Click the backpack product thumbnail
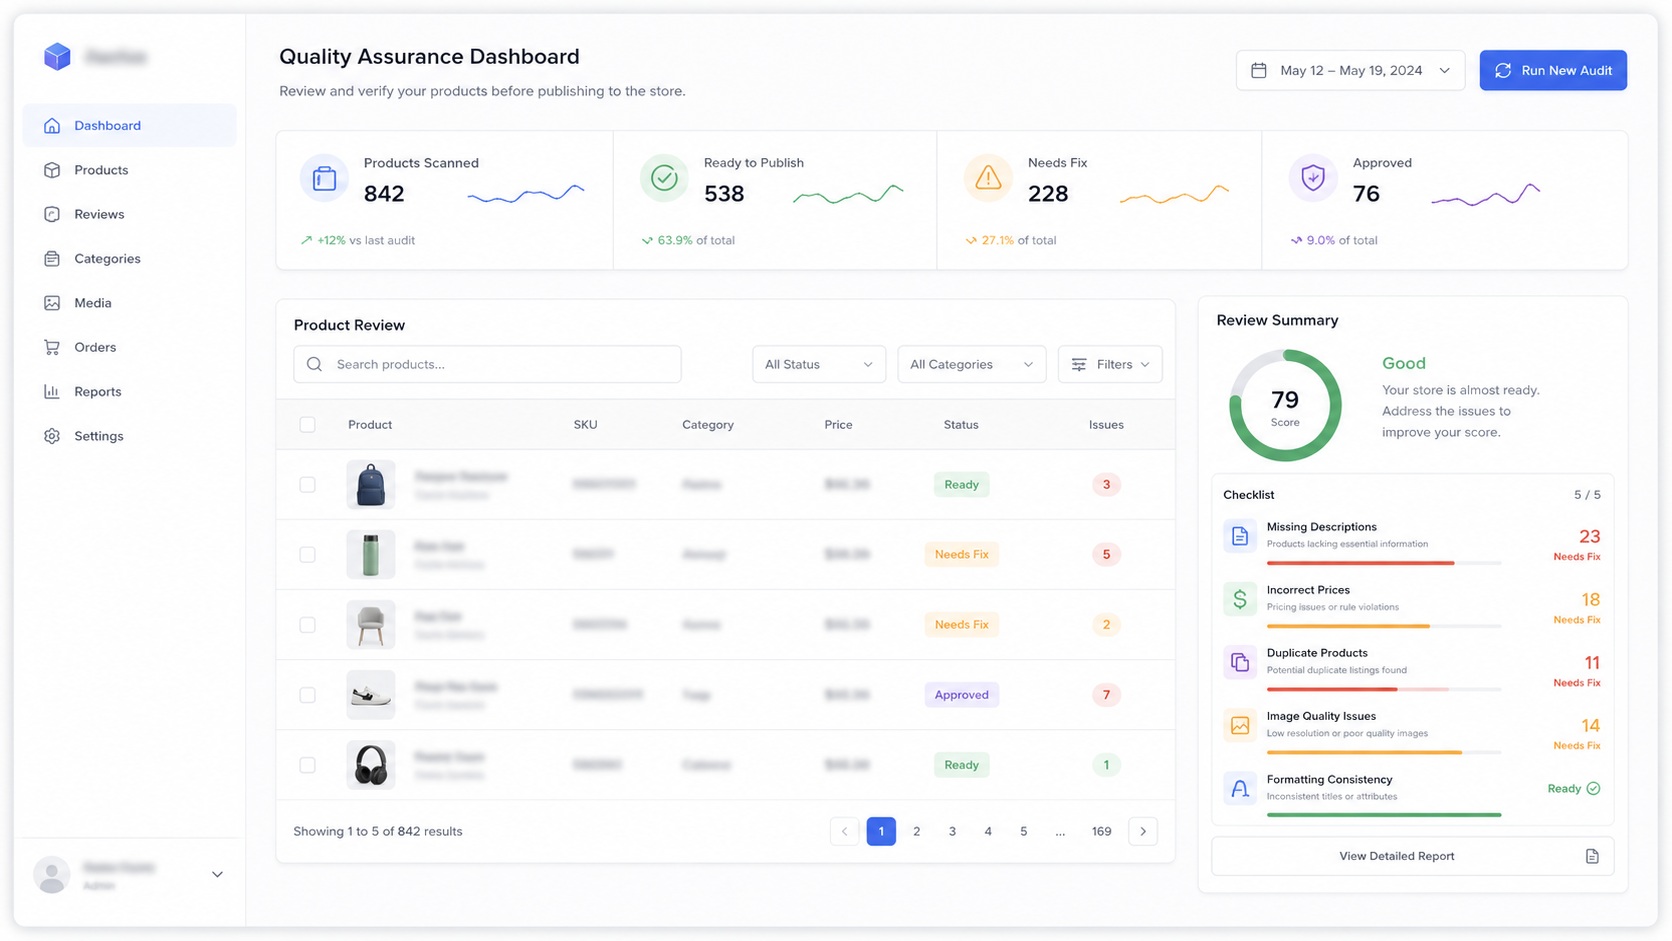The image size is (1672, 941). (x=371, y=484)
